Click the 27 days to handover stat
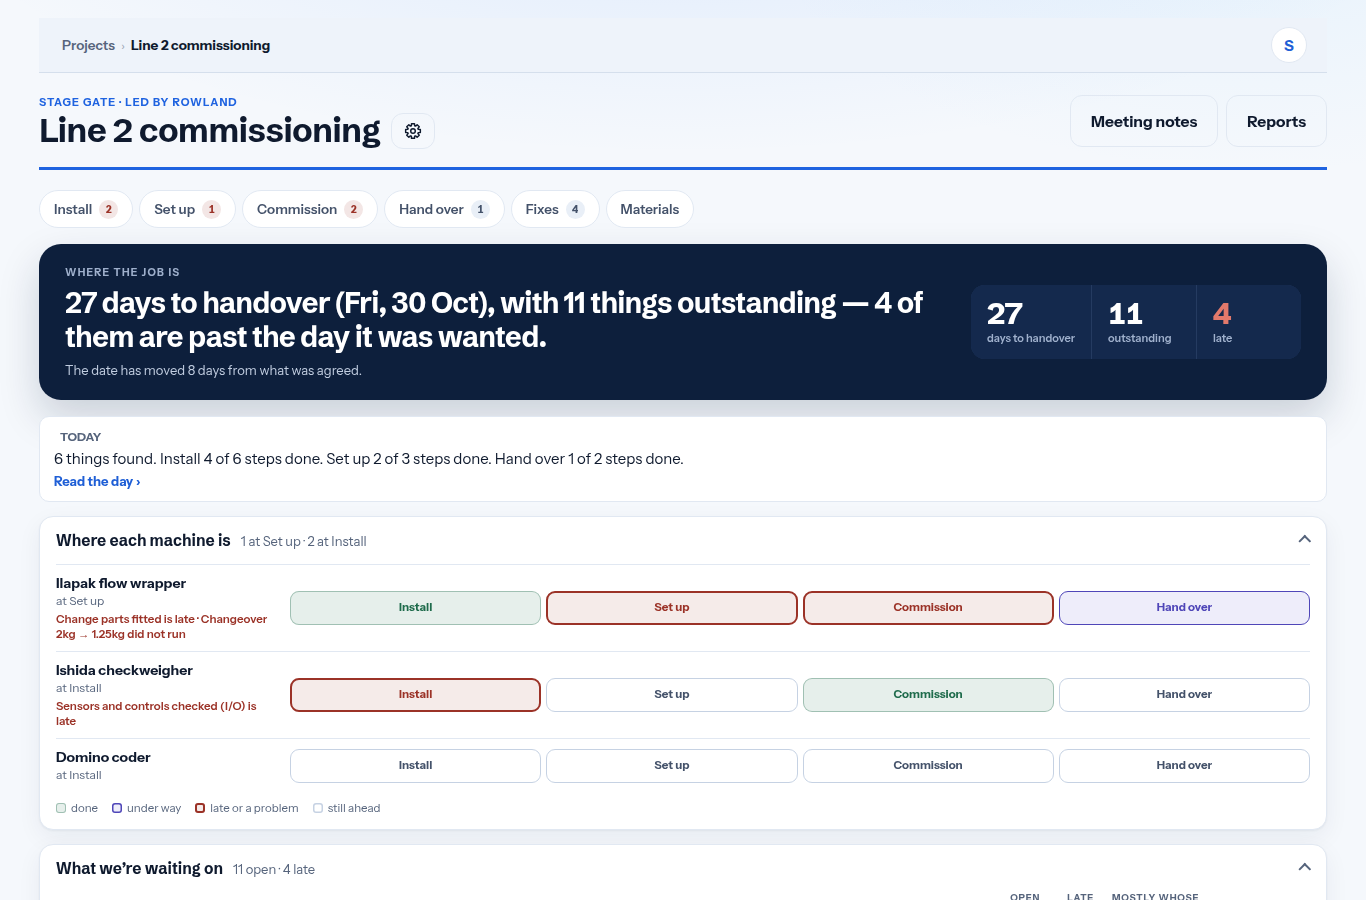 pos(1031,322)
